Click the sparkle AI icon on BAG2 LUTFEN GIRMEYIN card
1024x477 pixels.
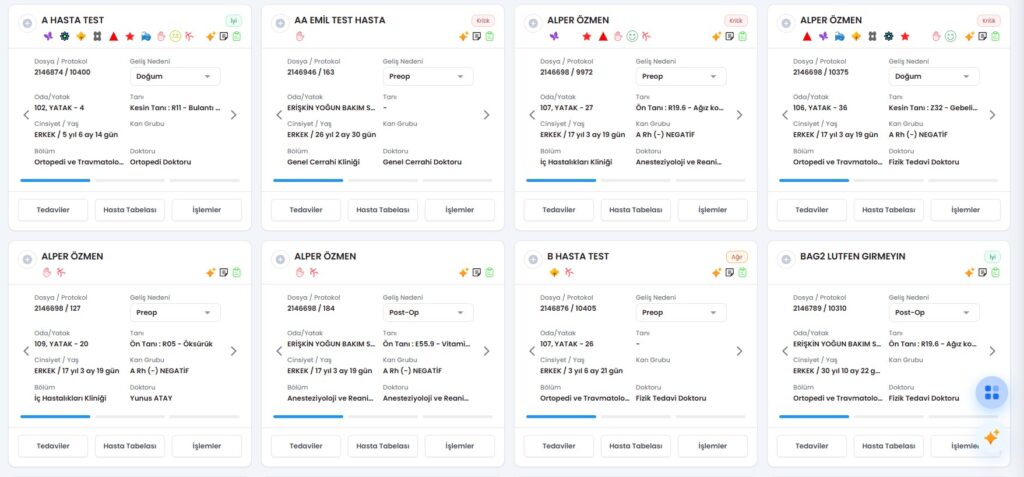tap(968, 273)
